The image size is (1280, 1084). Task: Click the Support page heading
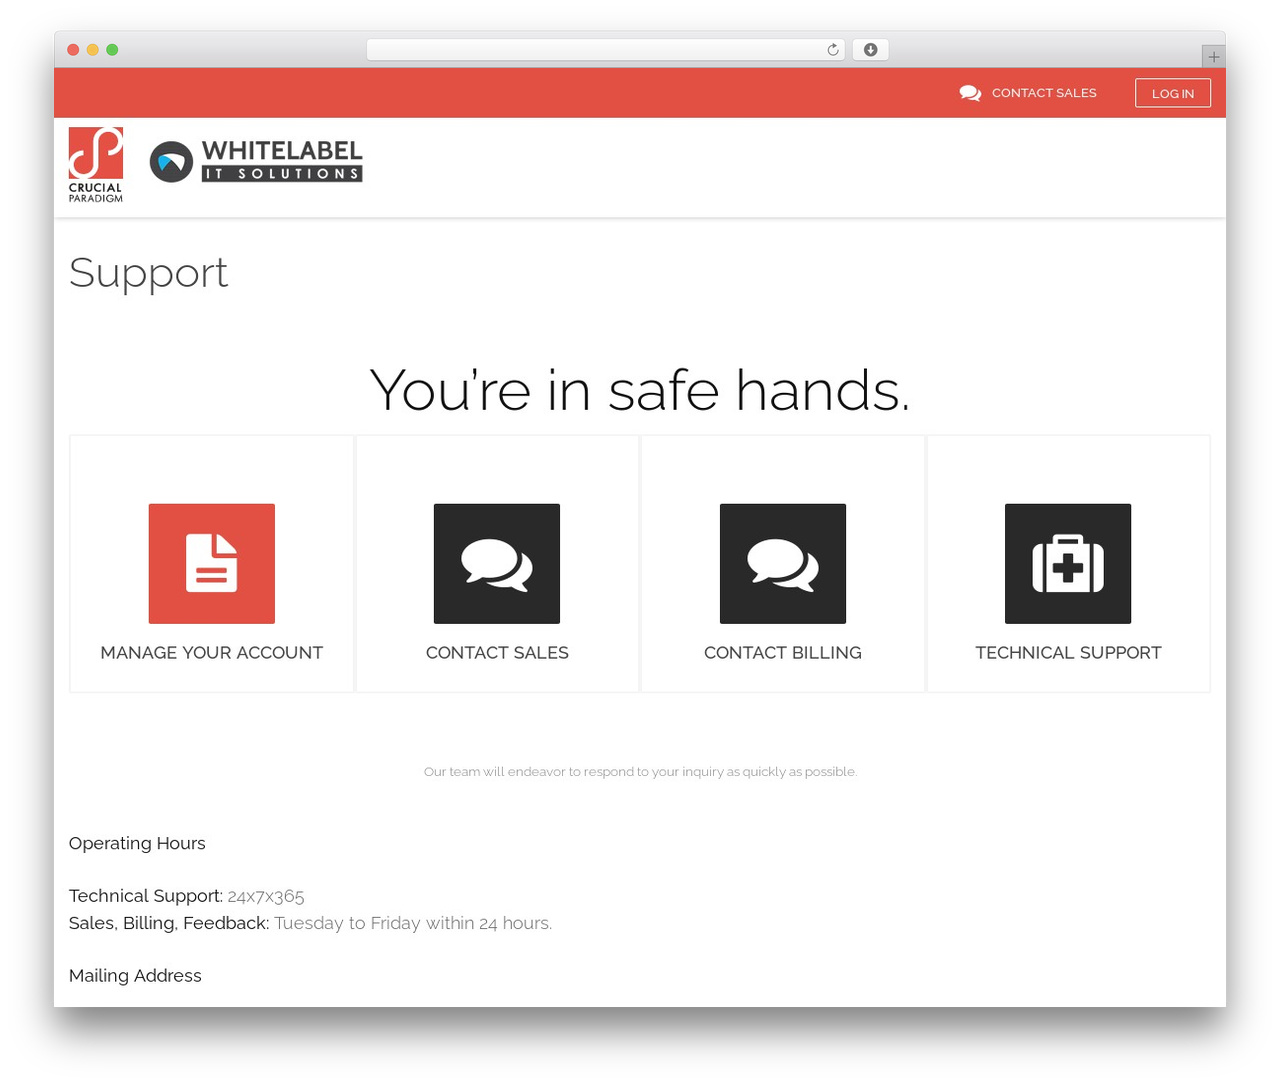click(x=148, y=273)
